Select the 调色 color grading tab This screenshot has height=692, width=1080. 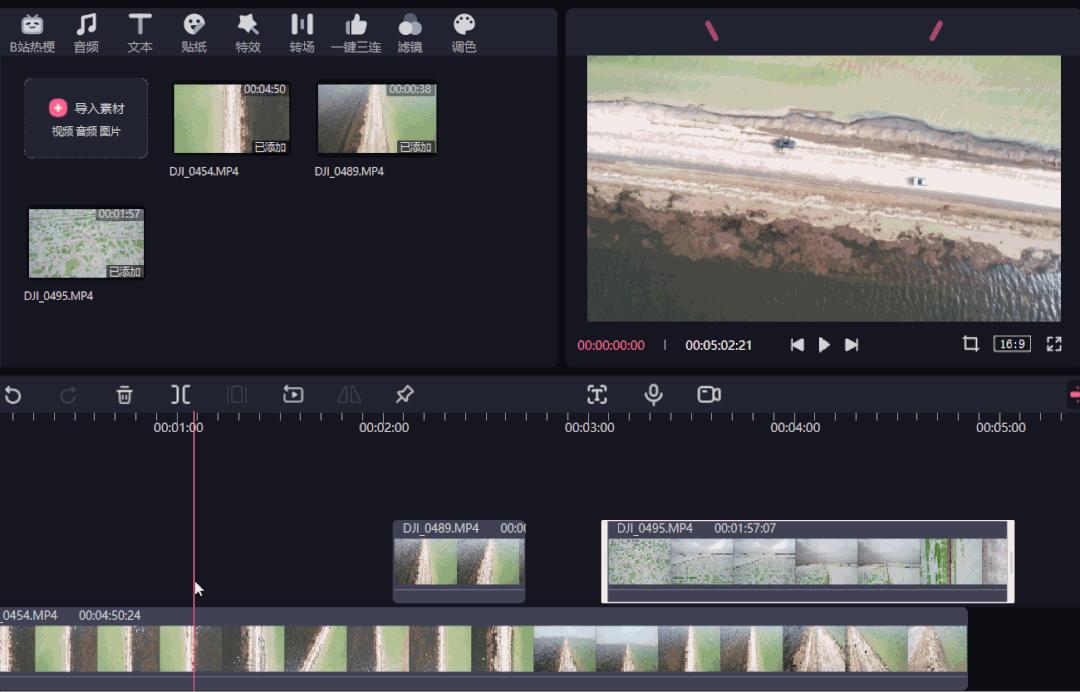click(464, 33)
